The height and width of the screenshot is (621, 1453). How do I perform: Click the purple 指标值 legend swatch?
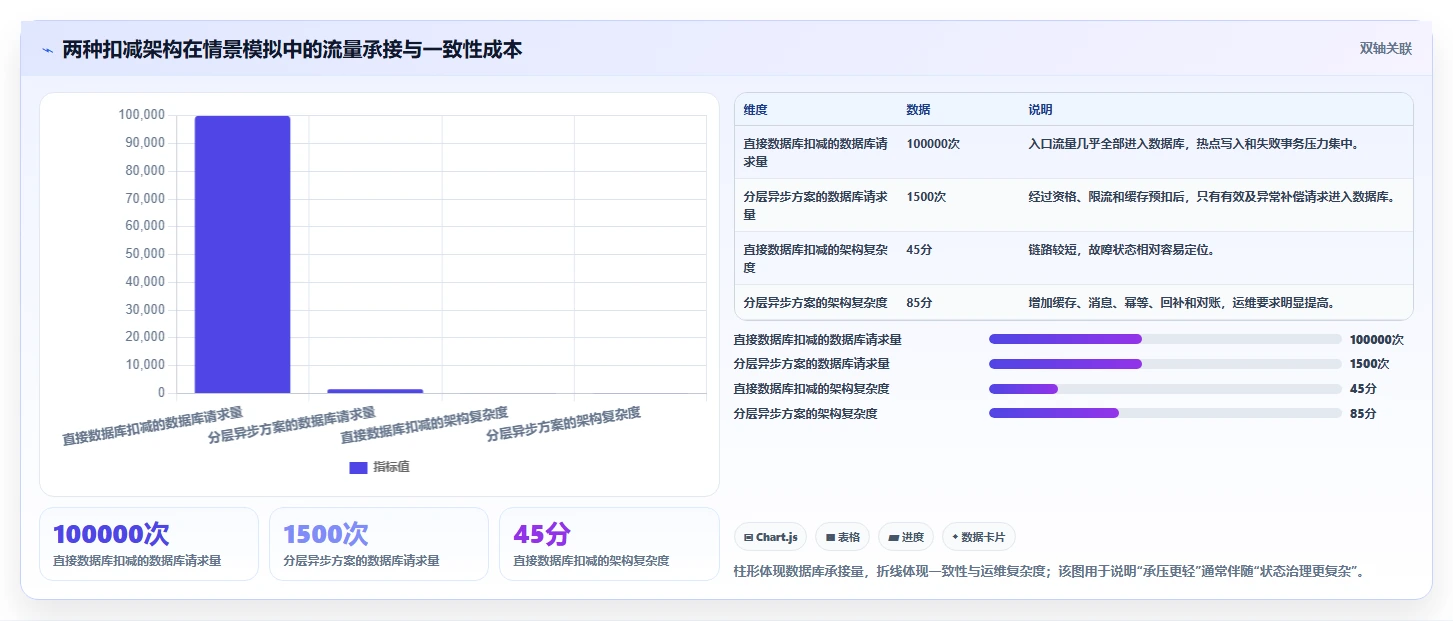click(x=358, y=467)
